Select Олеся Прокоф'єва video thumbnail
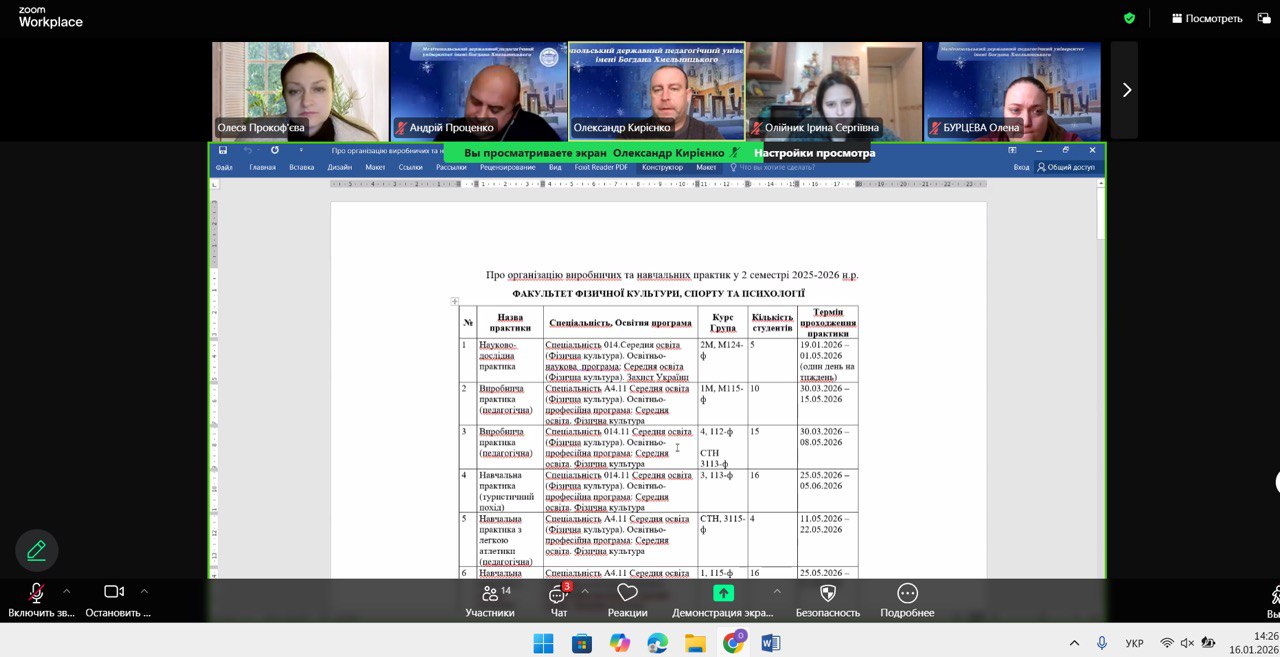Viewport: 1280px width, 657px height. [299, 90]
